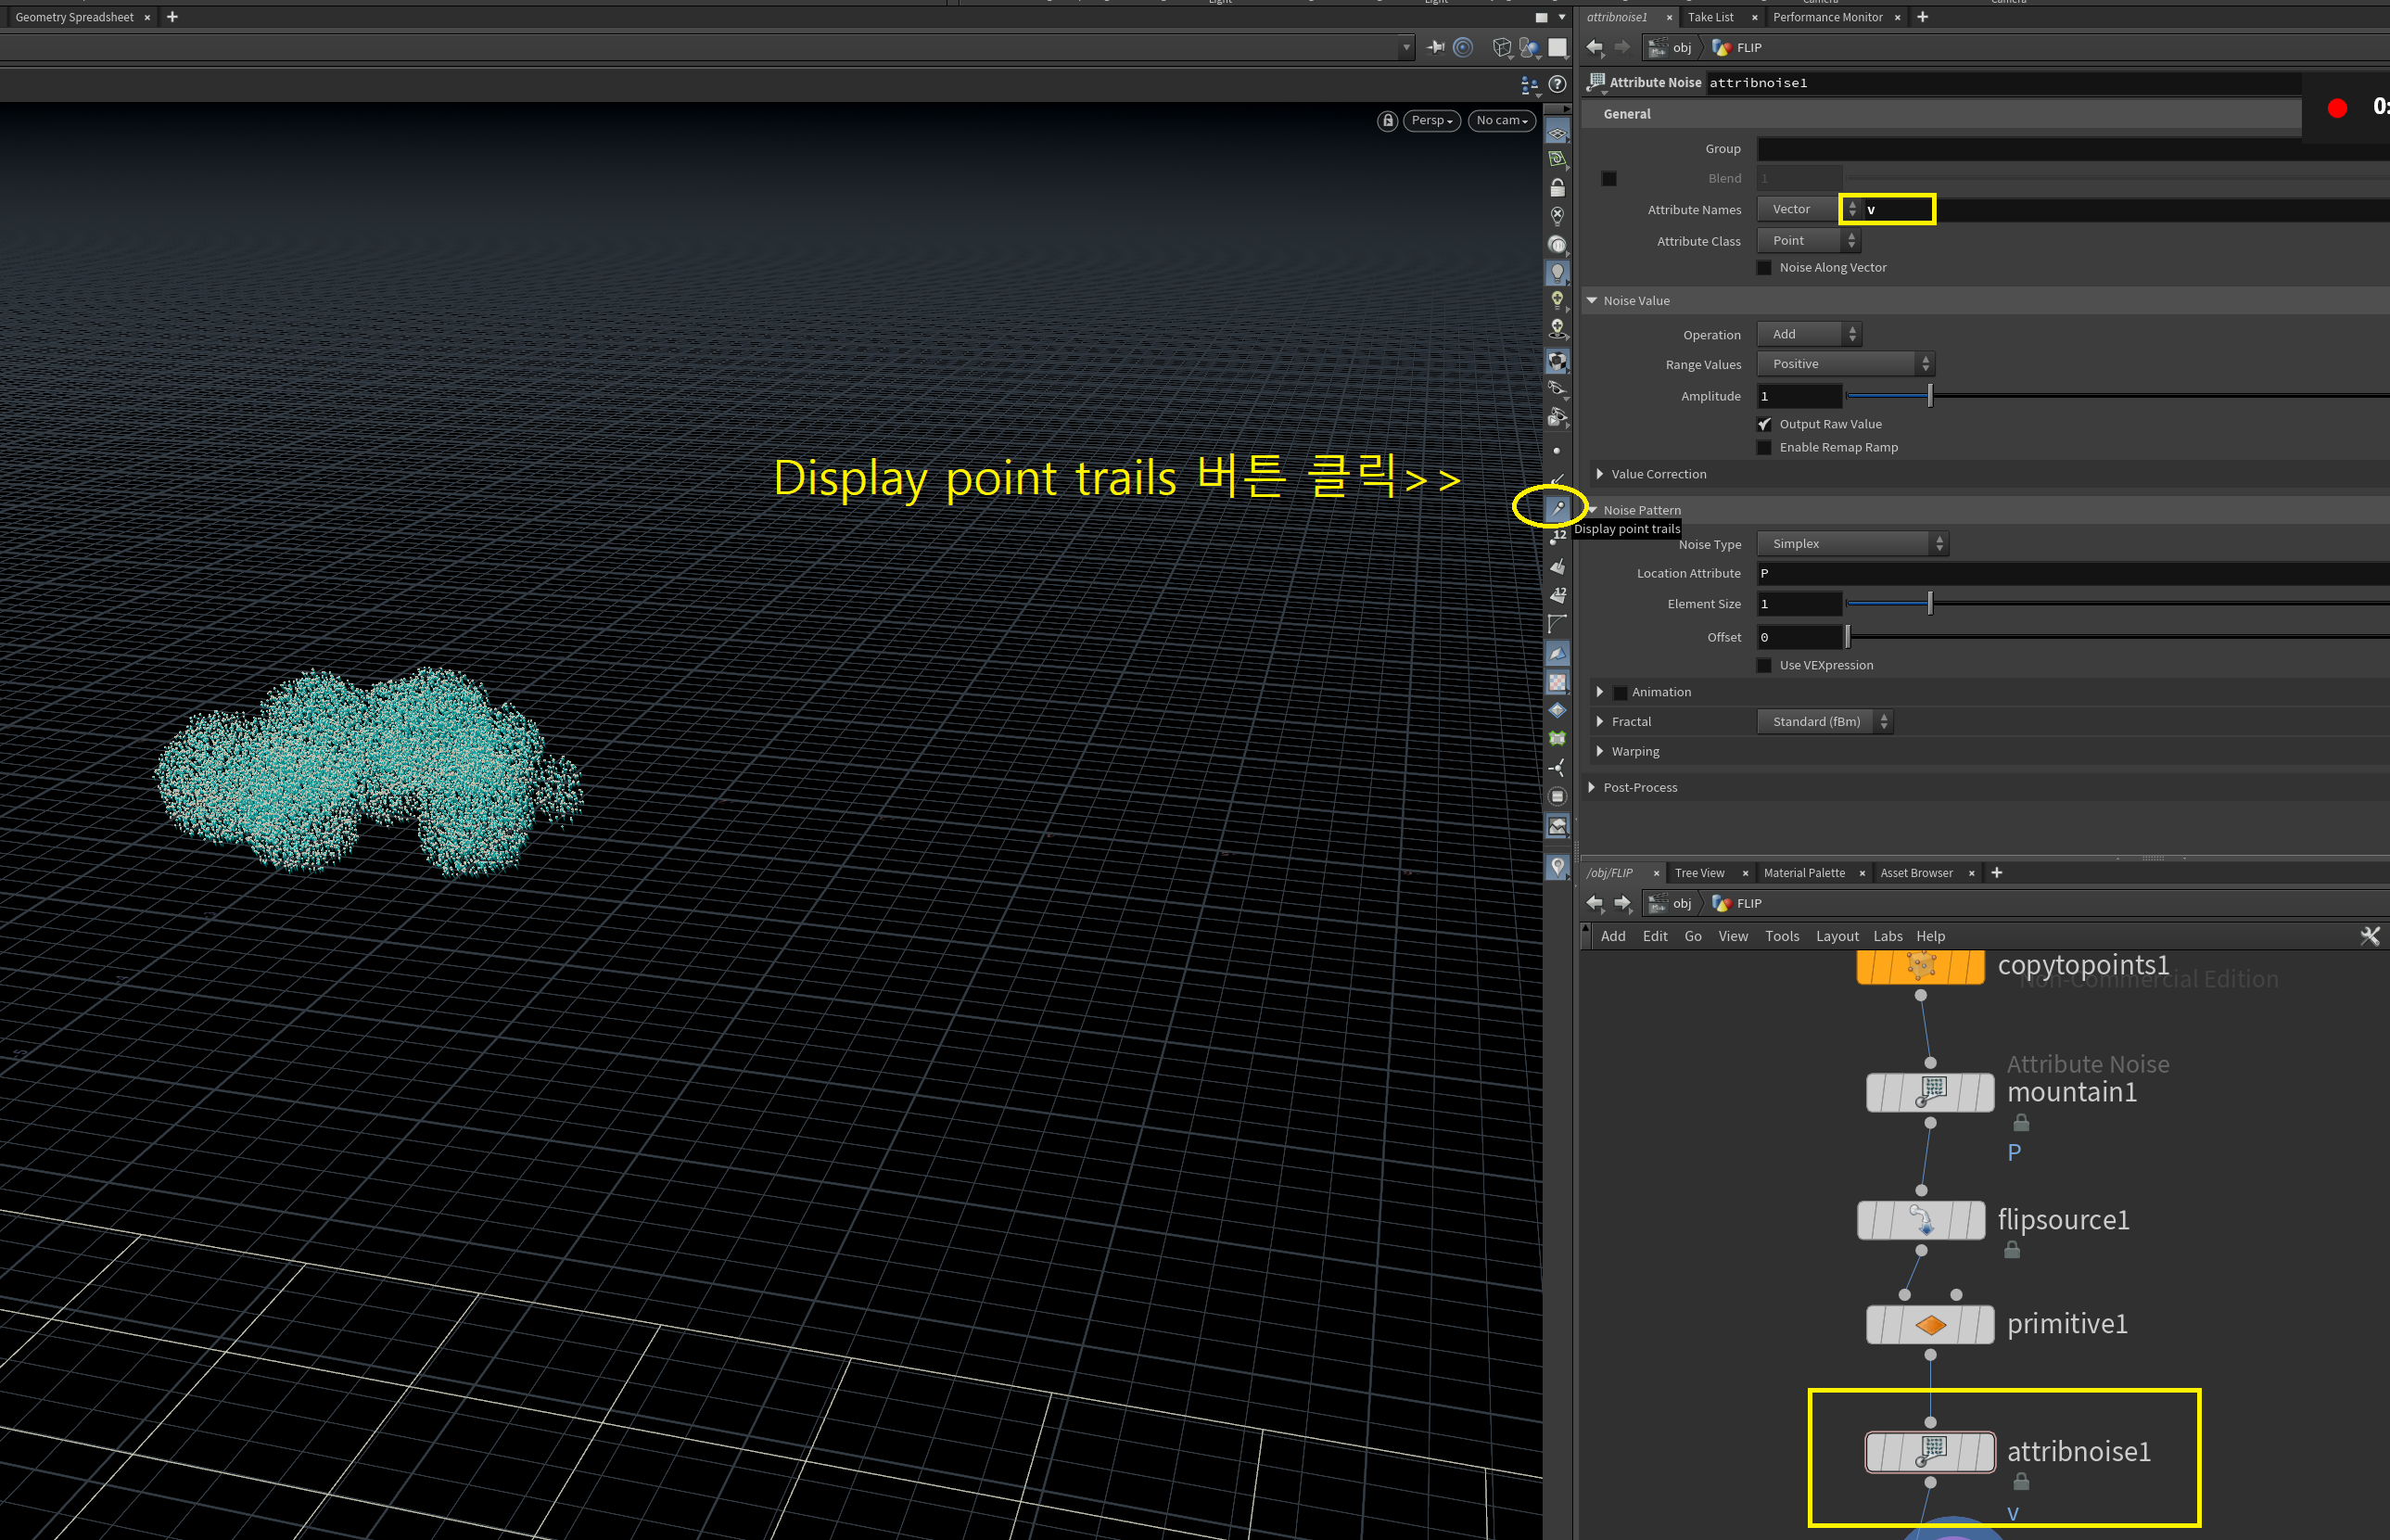Click the Persp viewport button
2390x1540 pixels.
(x=1431, y=120)
